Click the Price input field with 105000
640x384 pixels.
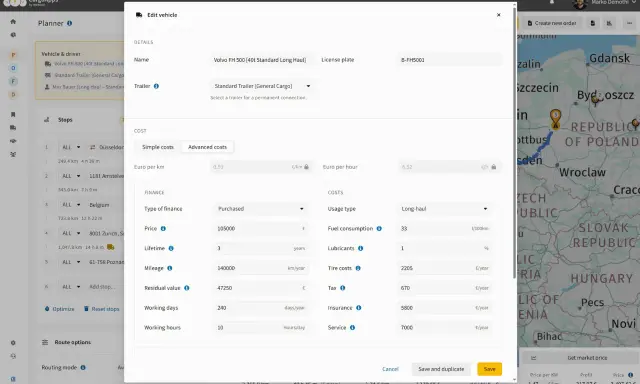[x=260, y=229]
